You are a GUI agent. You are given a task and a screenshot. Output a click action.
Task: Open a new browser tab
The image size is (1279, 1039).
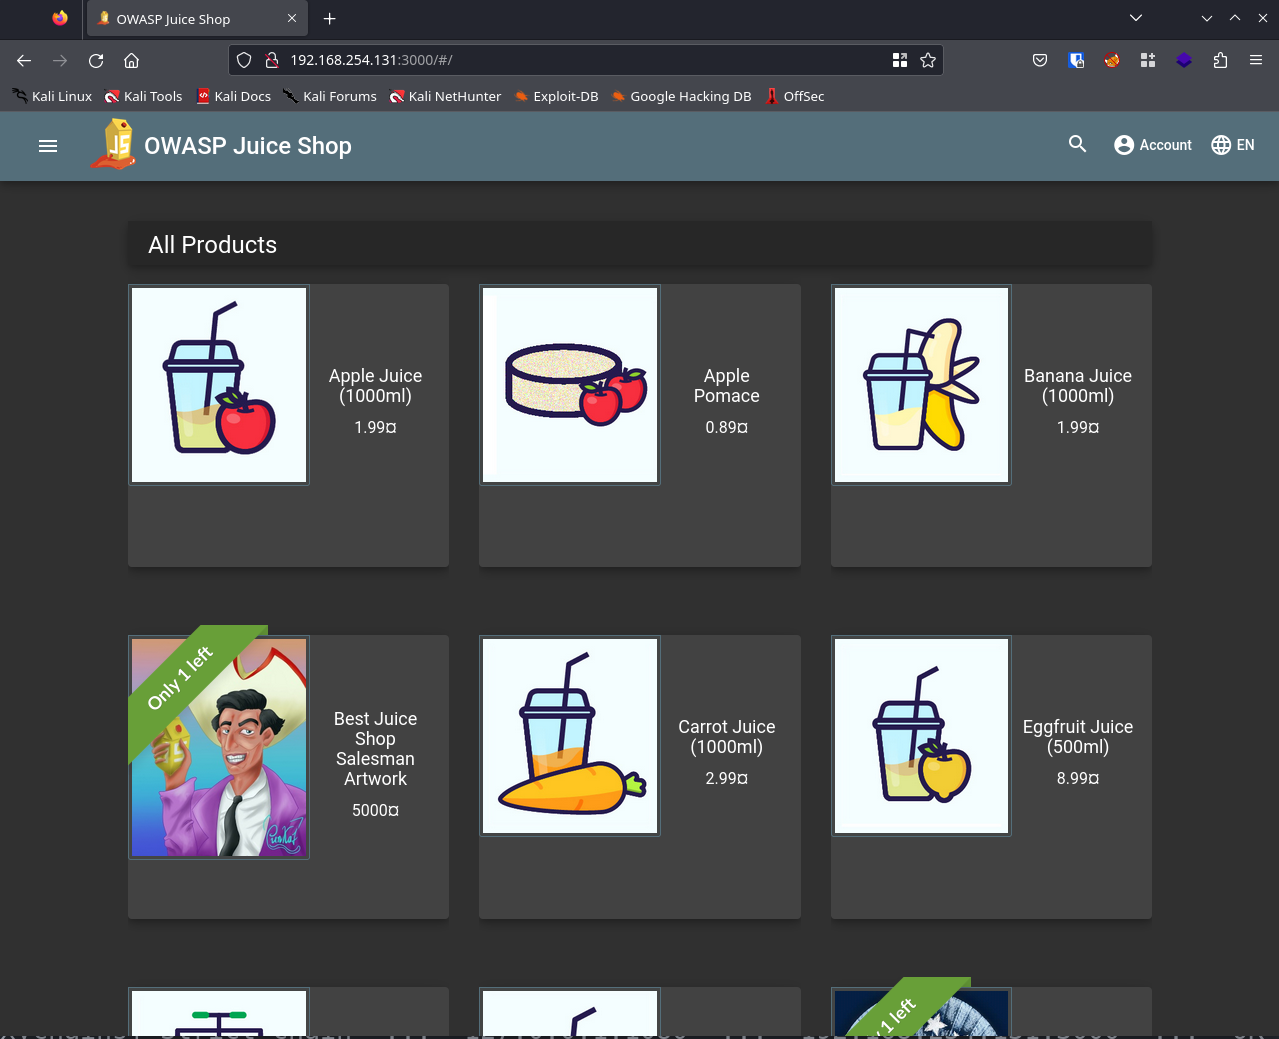tap(329, 19)
